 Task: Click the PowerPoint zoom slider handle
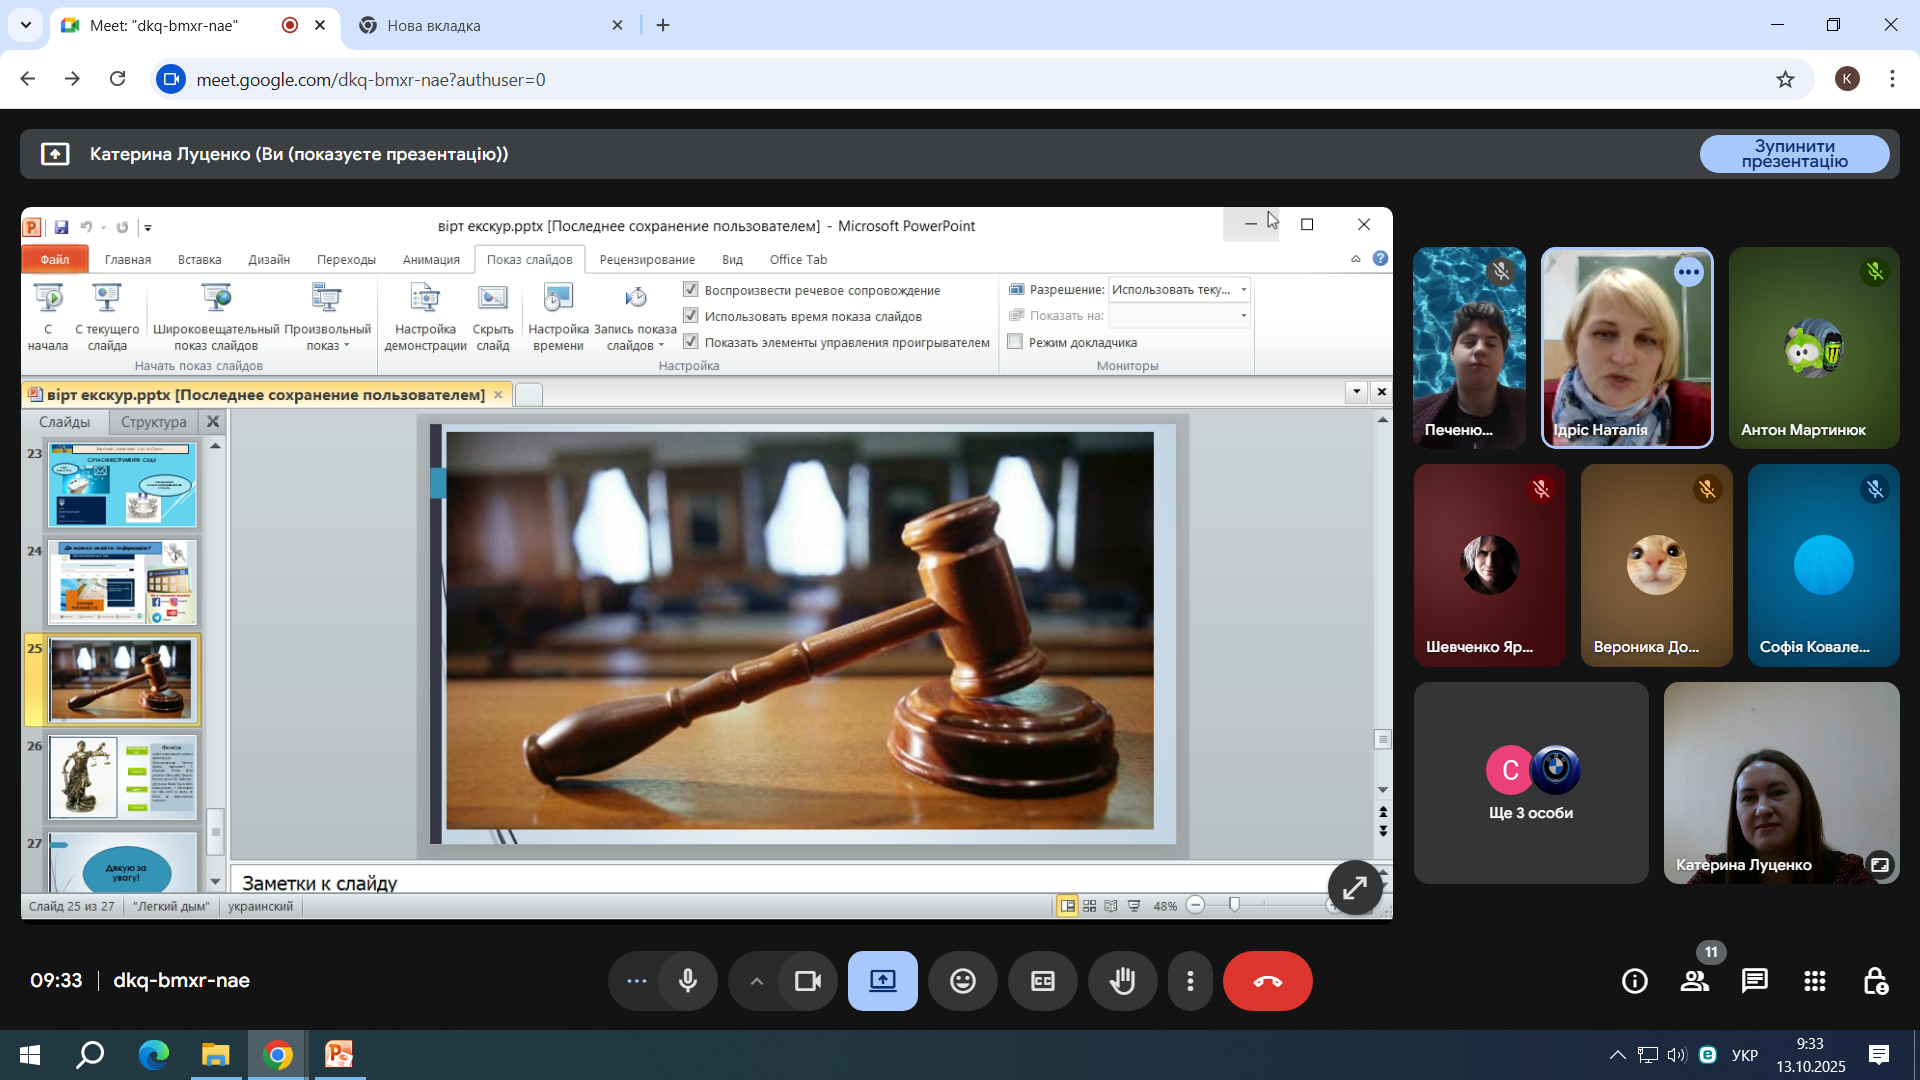point(1234,904)
